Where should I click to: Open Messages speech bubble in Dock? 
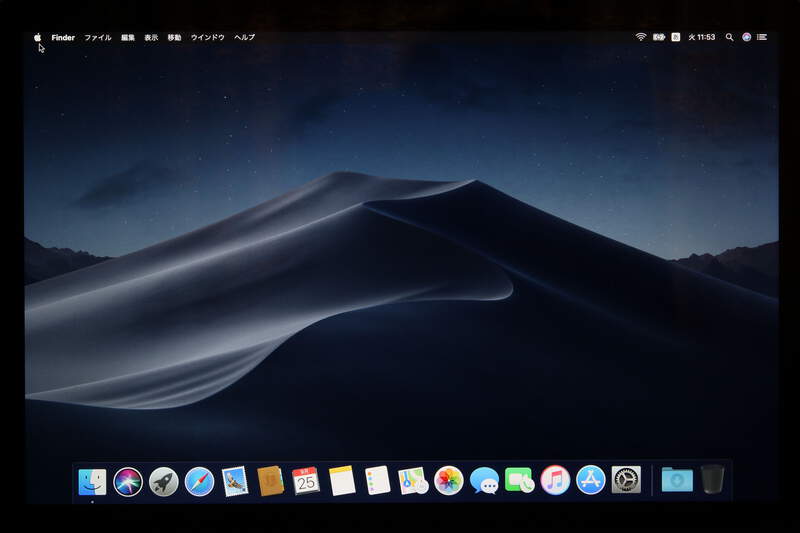point(484,481)
